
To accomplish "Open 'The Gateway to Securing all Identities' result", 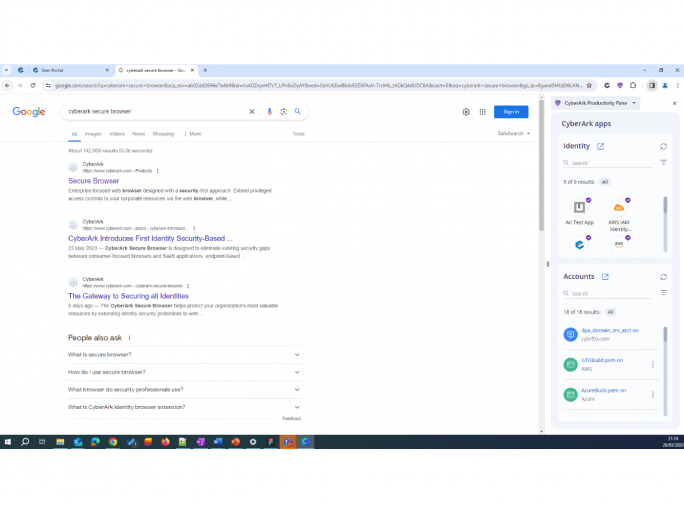I will [128, 296].
